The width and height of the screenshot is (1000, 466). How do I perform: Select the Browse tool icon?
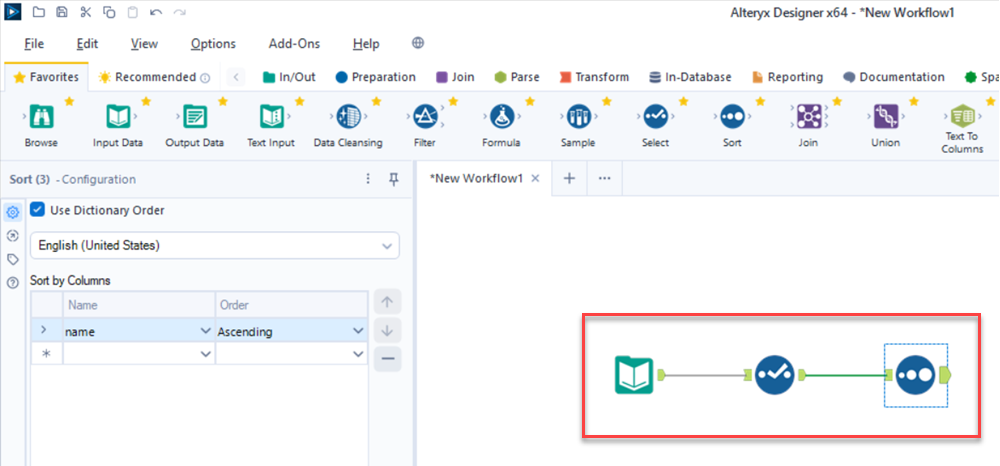pyautogui.click(x=41, y=118)
